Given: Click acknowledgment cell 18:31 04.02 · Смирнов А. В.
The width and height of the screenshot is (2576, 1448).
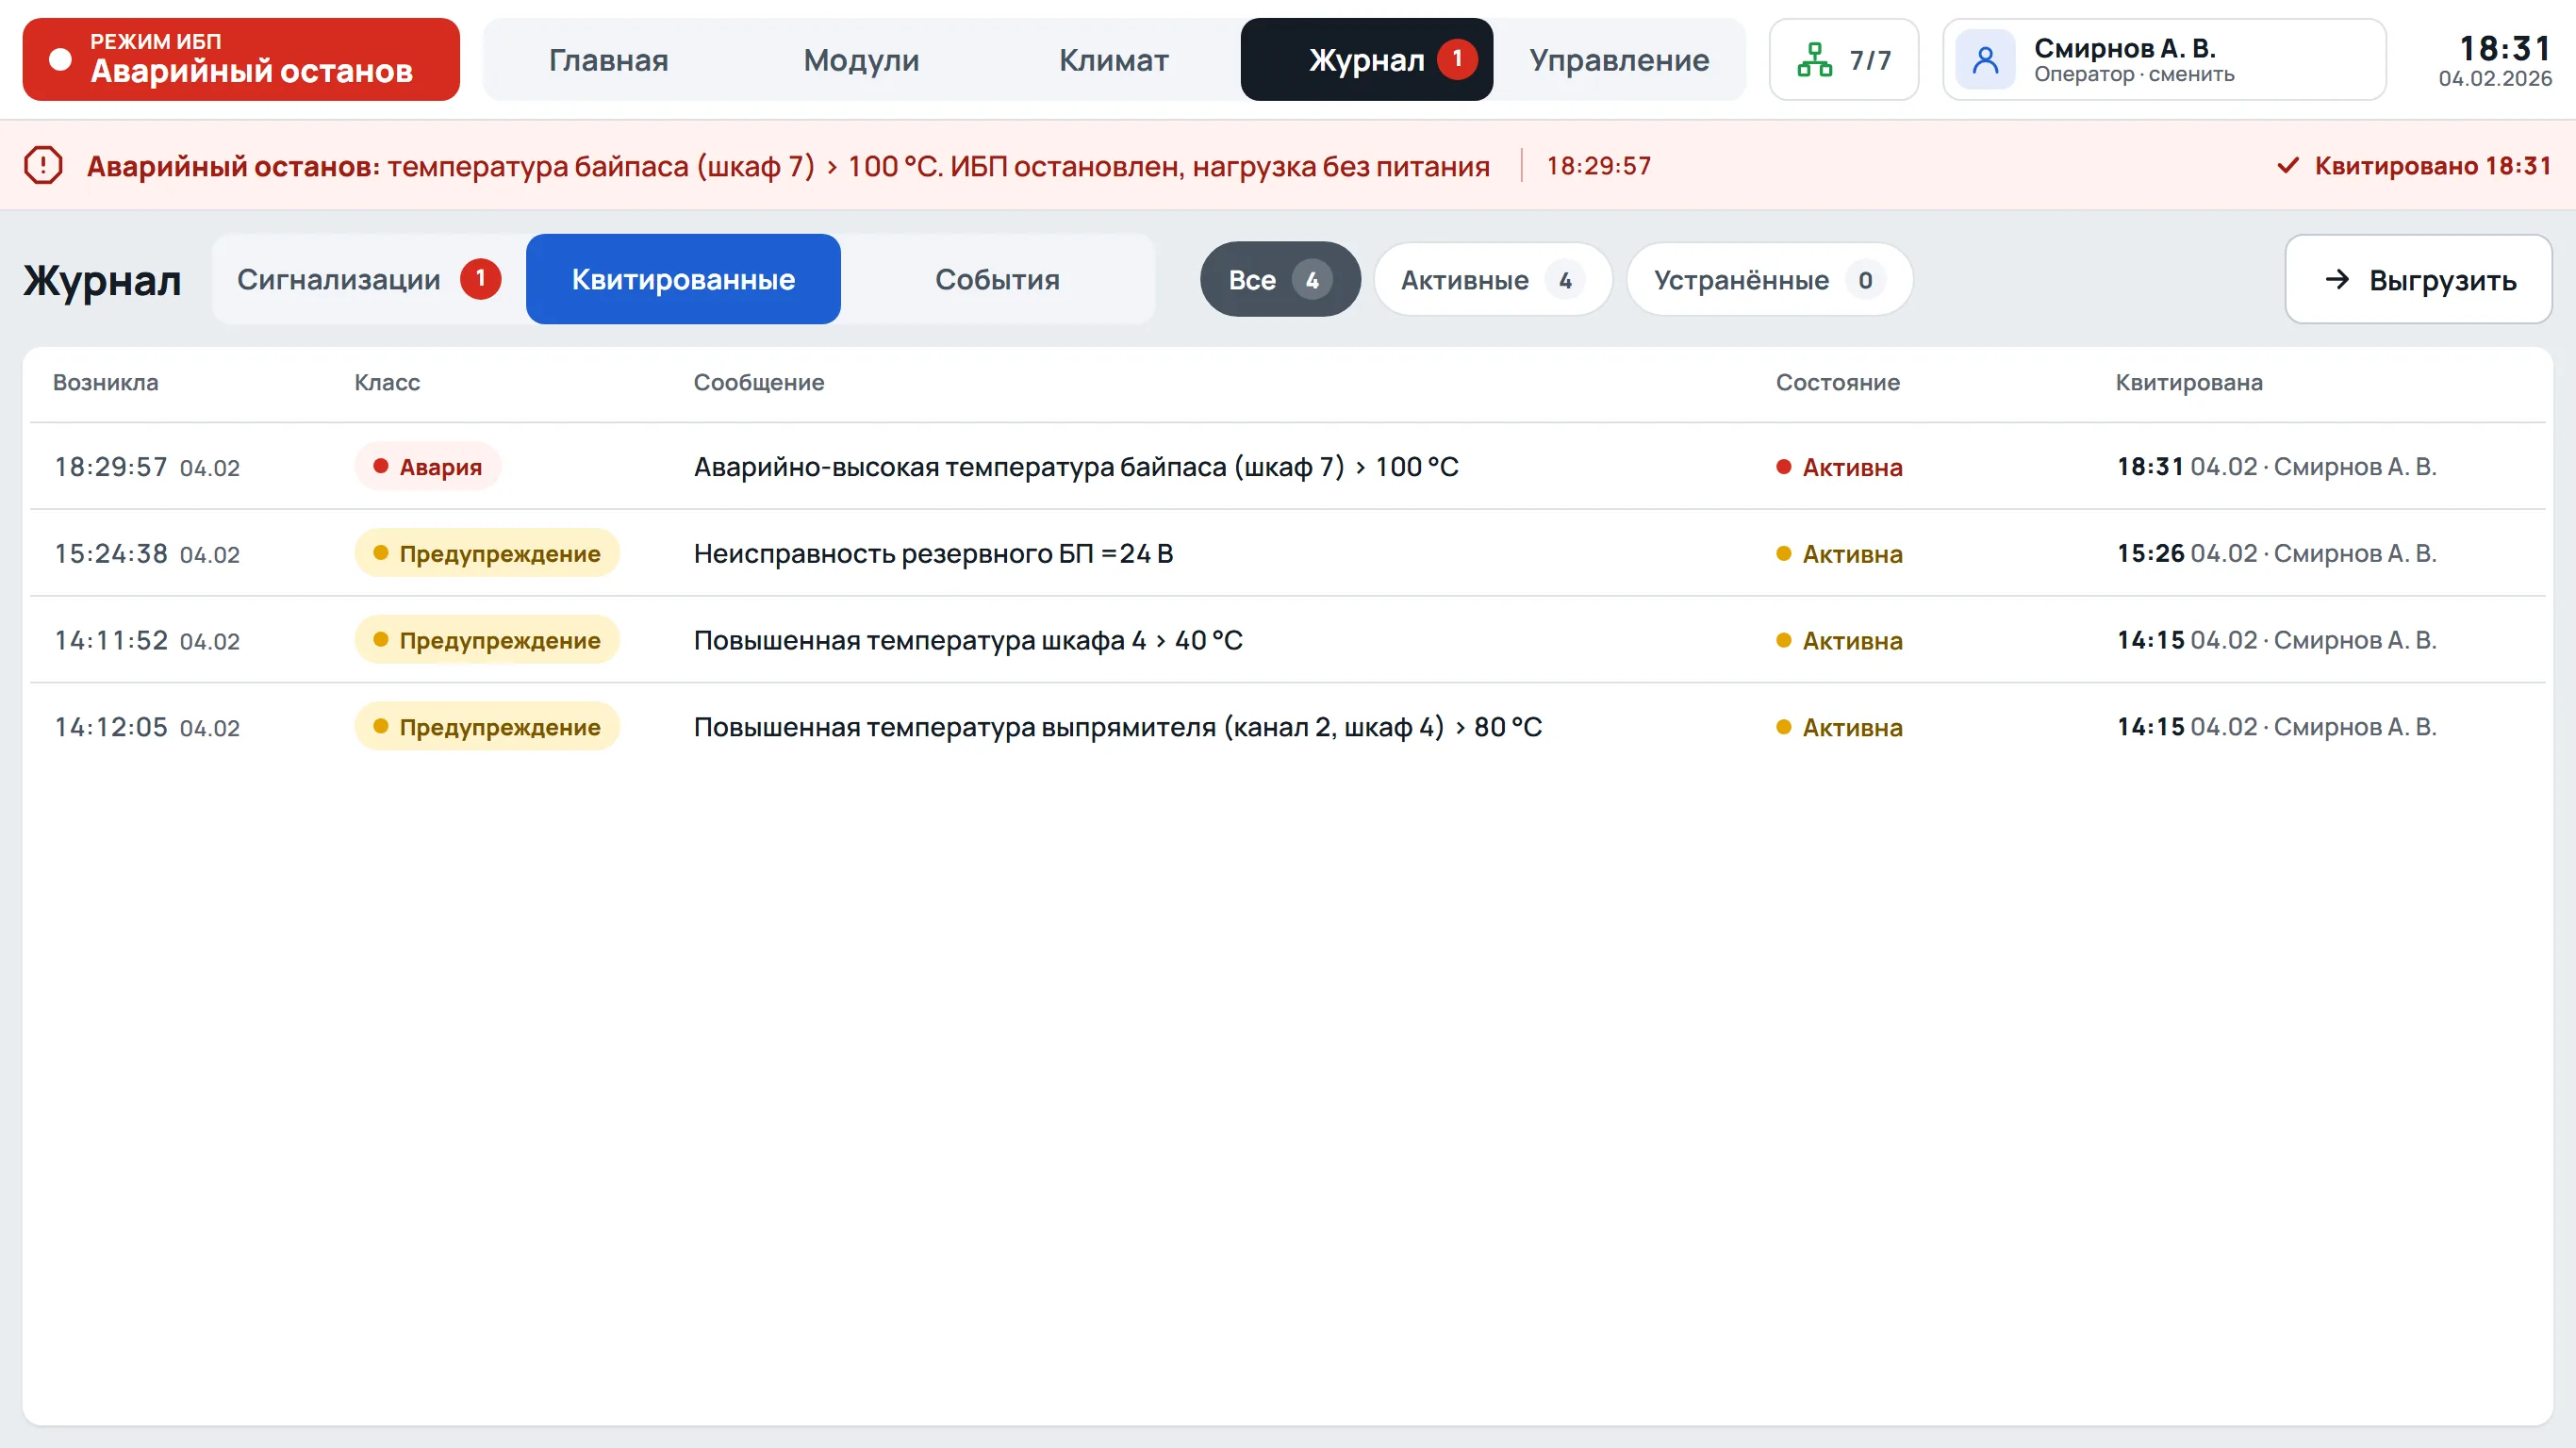Looking at the screenshot, I should tap(2275, 466).
